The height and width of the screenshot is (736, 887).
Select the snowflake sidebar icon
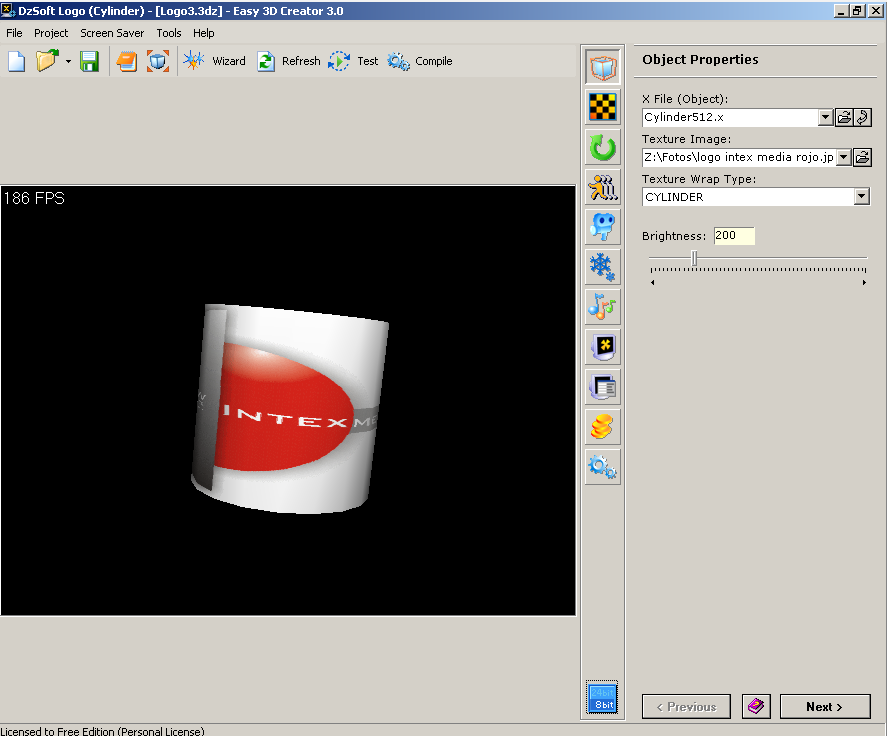click(x=603, y=267)
